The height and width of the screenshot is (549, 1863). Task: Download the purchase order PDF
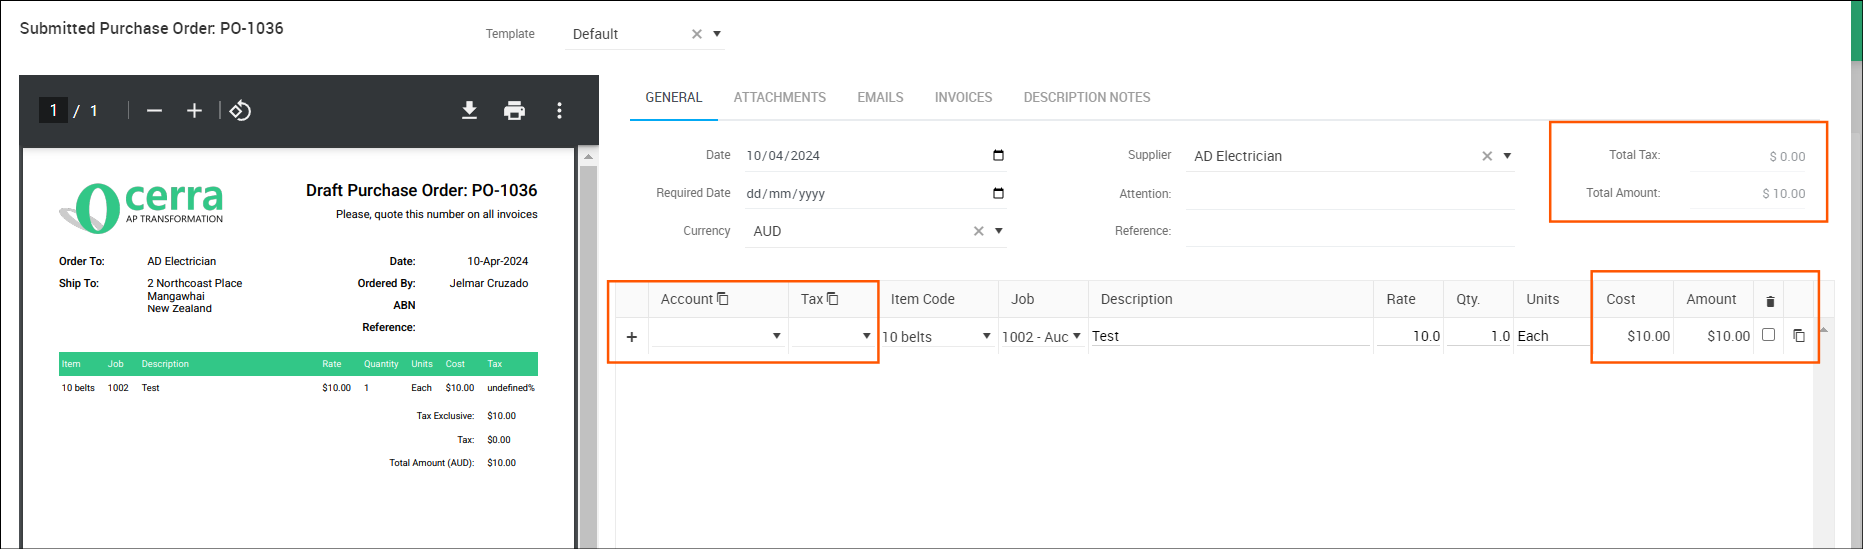(x=469, y=111)
